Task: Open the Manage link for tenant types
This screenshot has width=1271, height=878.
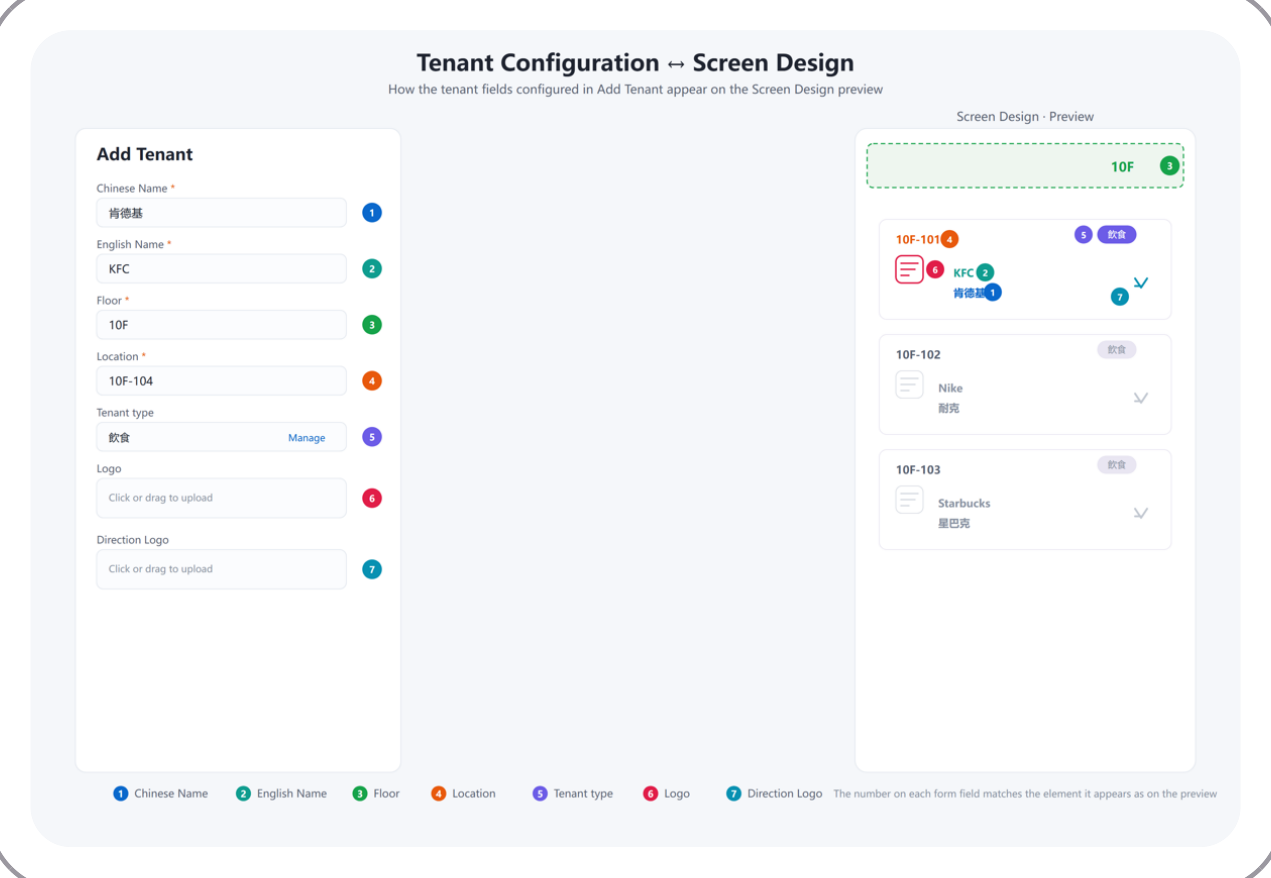Action: coord(306,438)
